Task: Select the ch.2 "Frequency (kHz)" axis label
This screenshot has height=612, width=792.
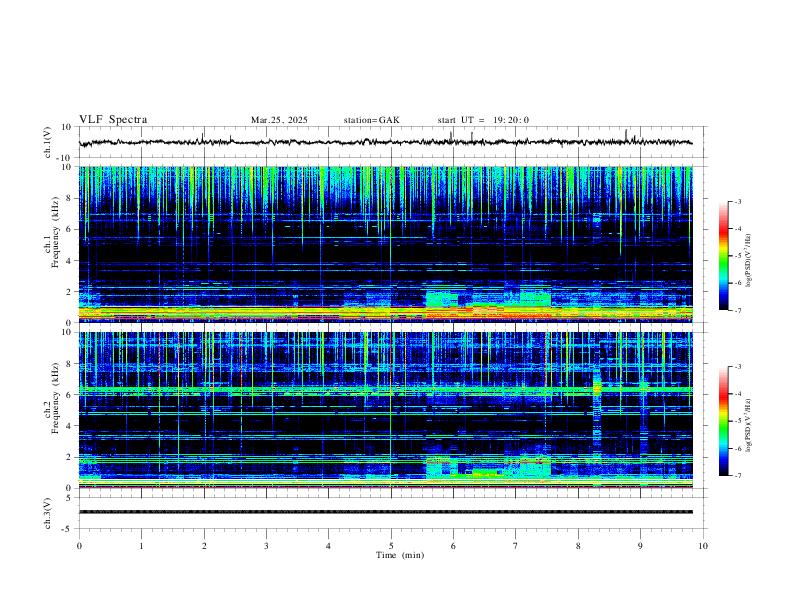Action: coord(56,398)
